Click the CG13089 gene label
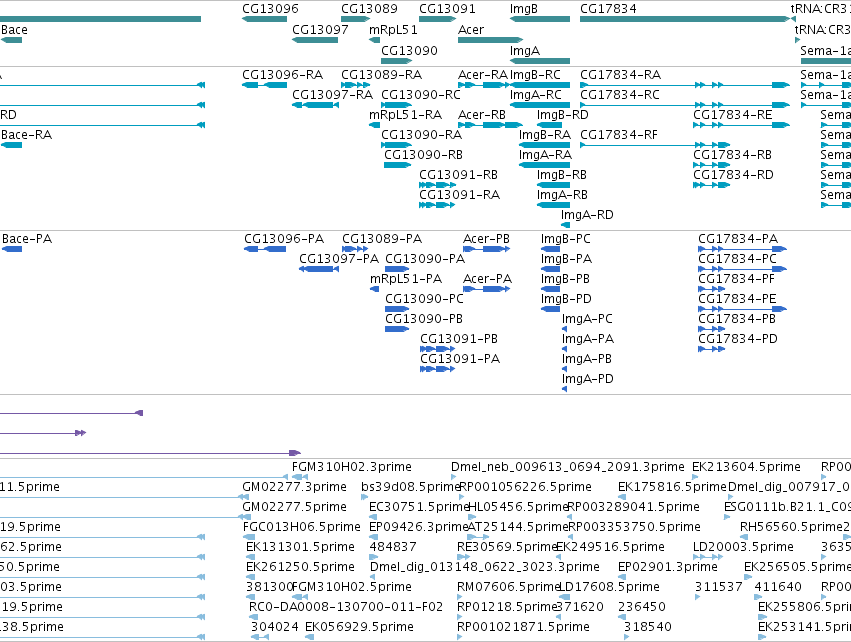 click(x=369, y=9)
